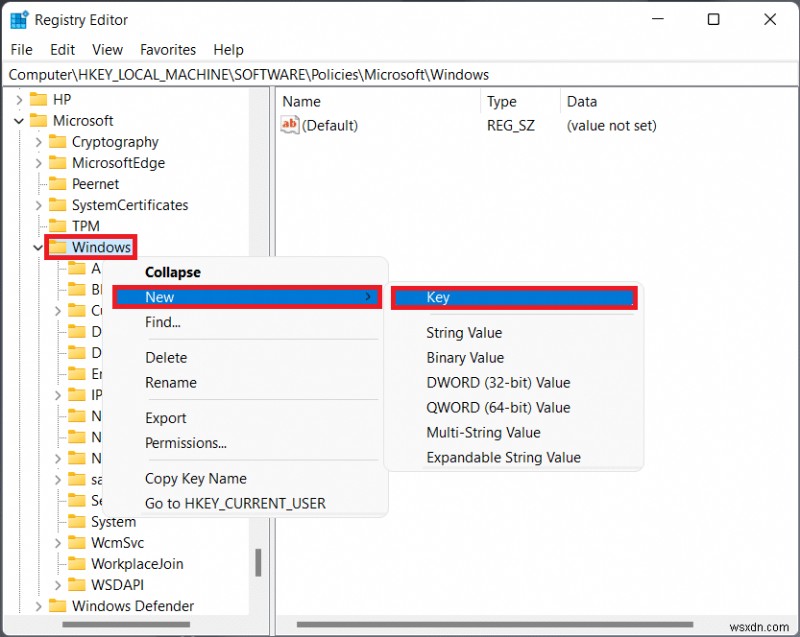Expand the HP key
Screen dimensions: 800x637
tap(19, 99)
